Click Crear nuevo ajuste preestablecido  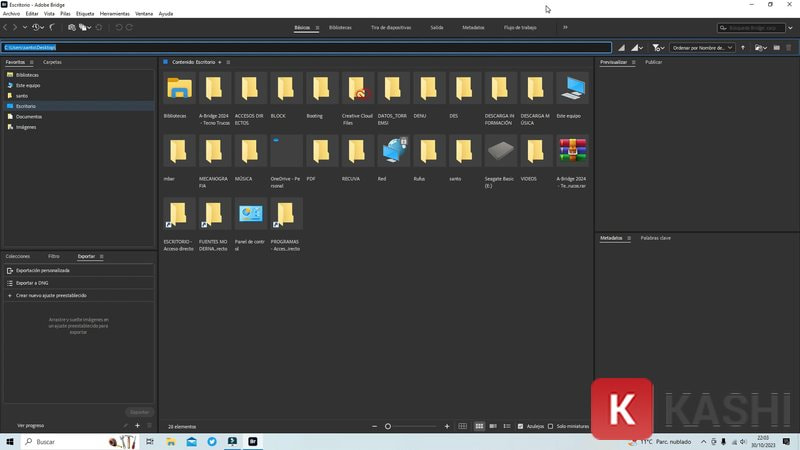coord(79,295)
